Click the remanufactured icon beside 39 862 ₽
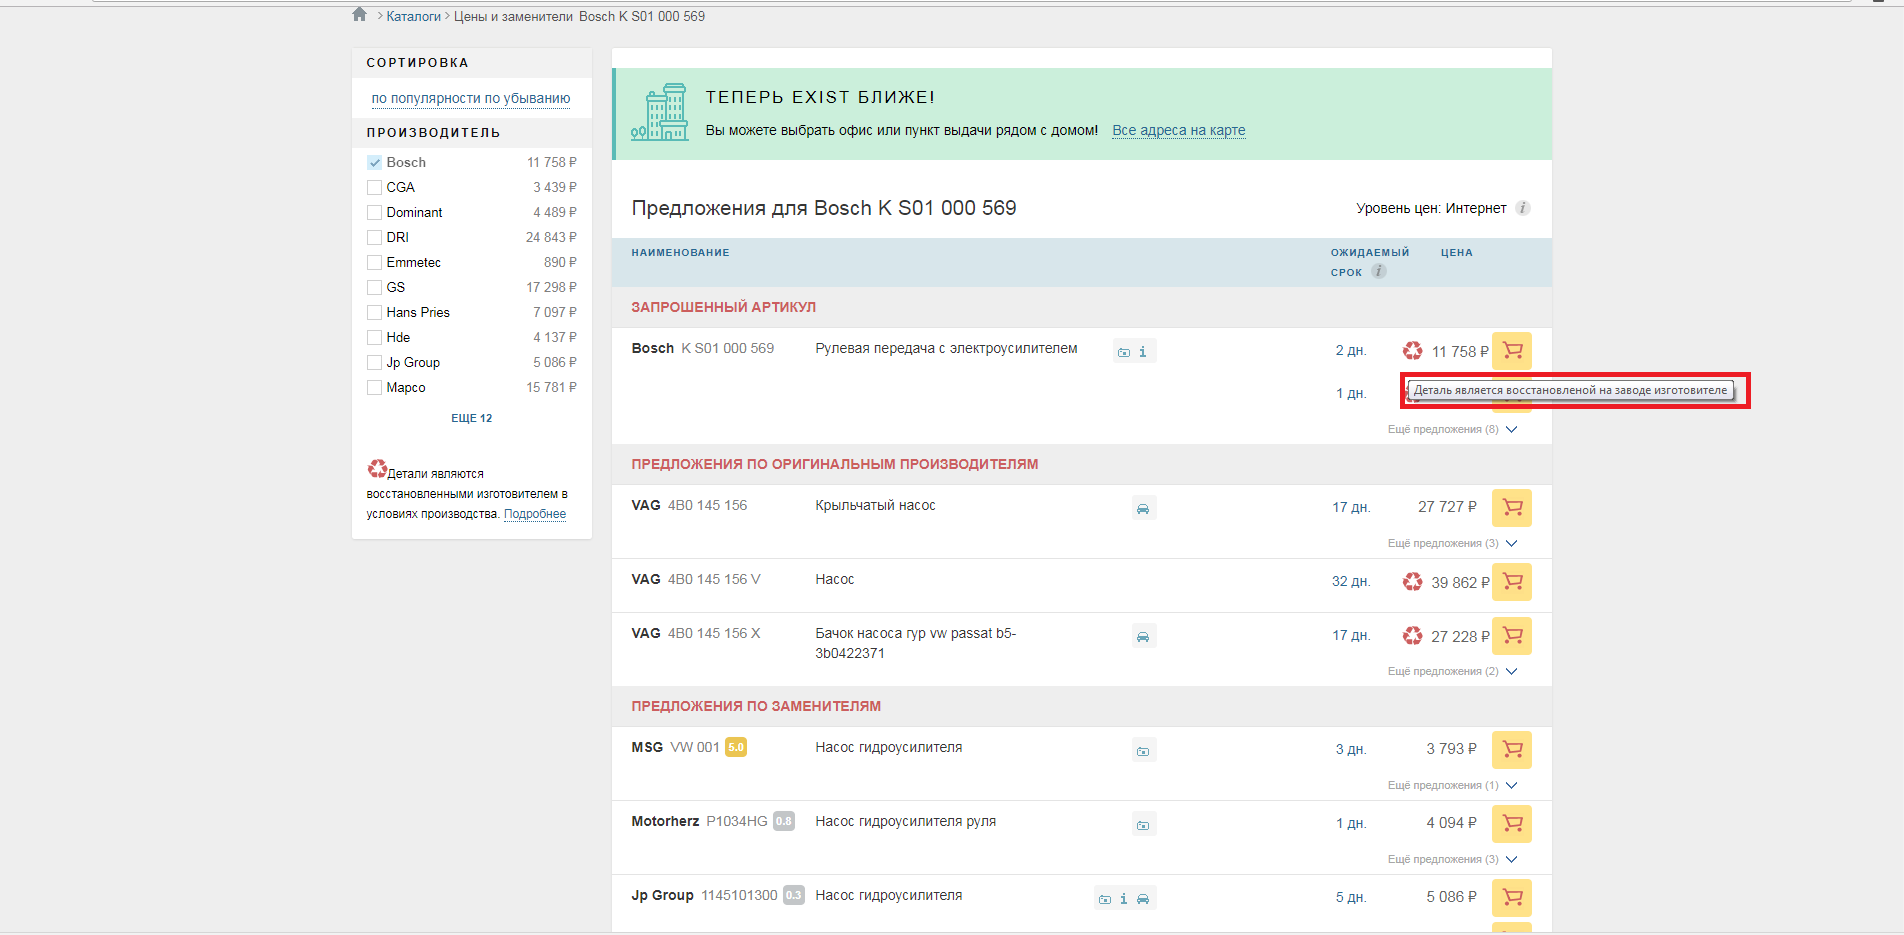This screenshot has width=1904, height=935. (x=1412, y=582)
